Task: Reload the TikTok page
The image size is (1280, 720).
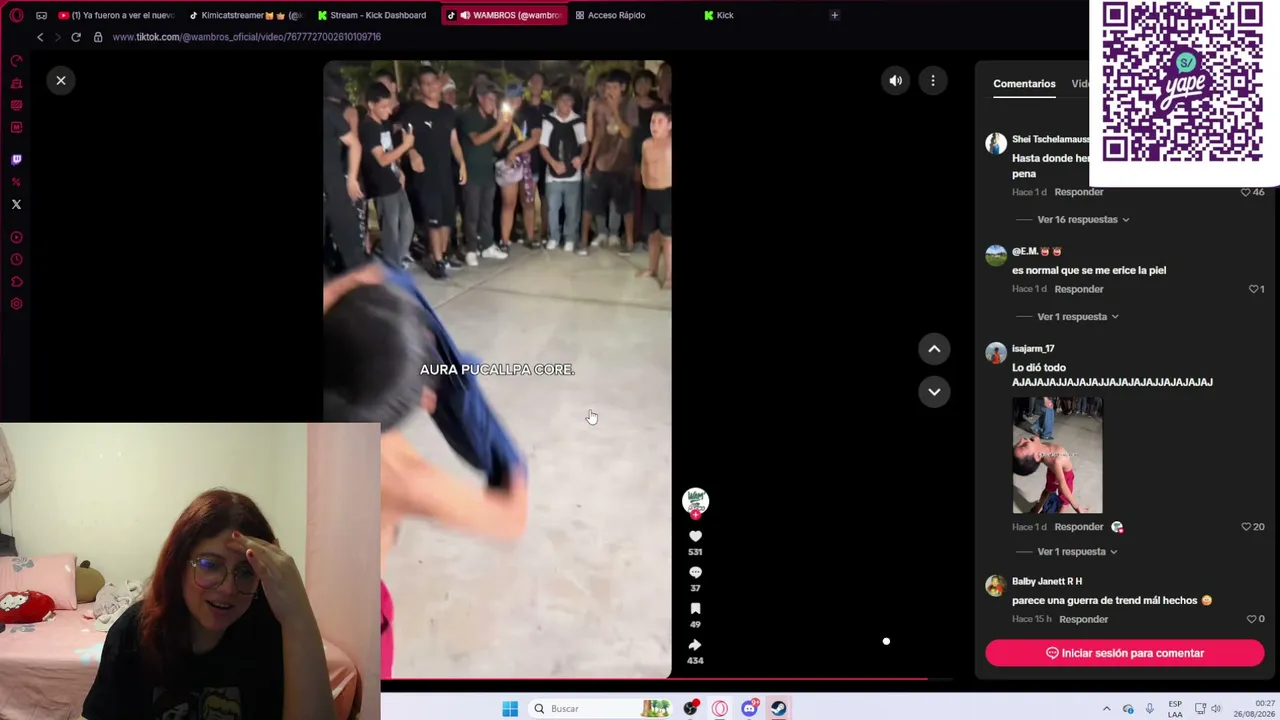Action: (76, 37)
